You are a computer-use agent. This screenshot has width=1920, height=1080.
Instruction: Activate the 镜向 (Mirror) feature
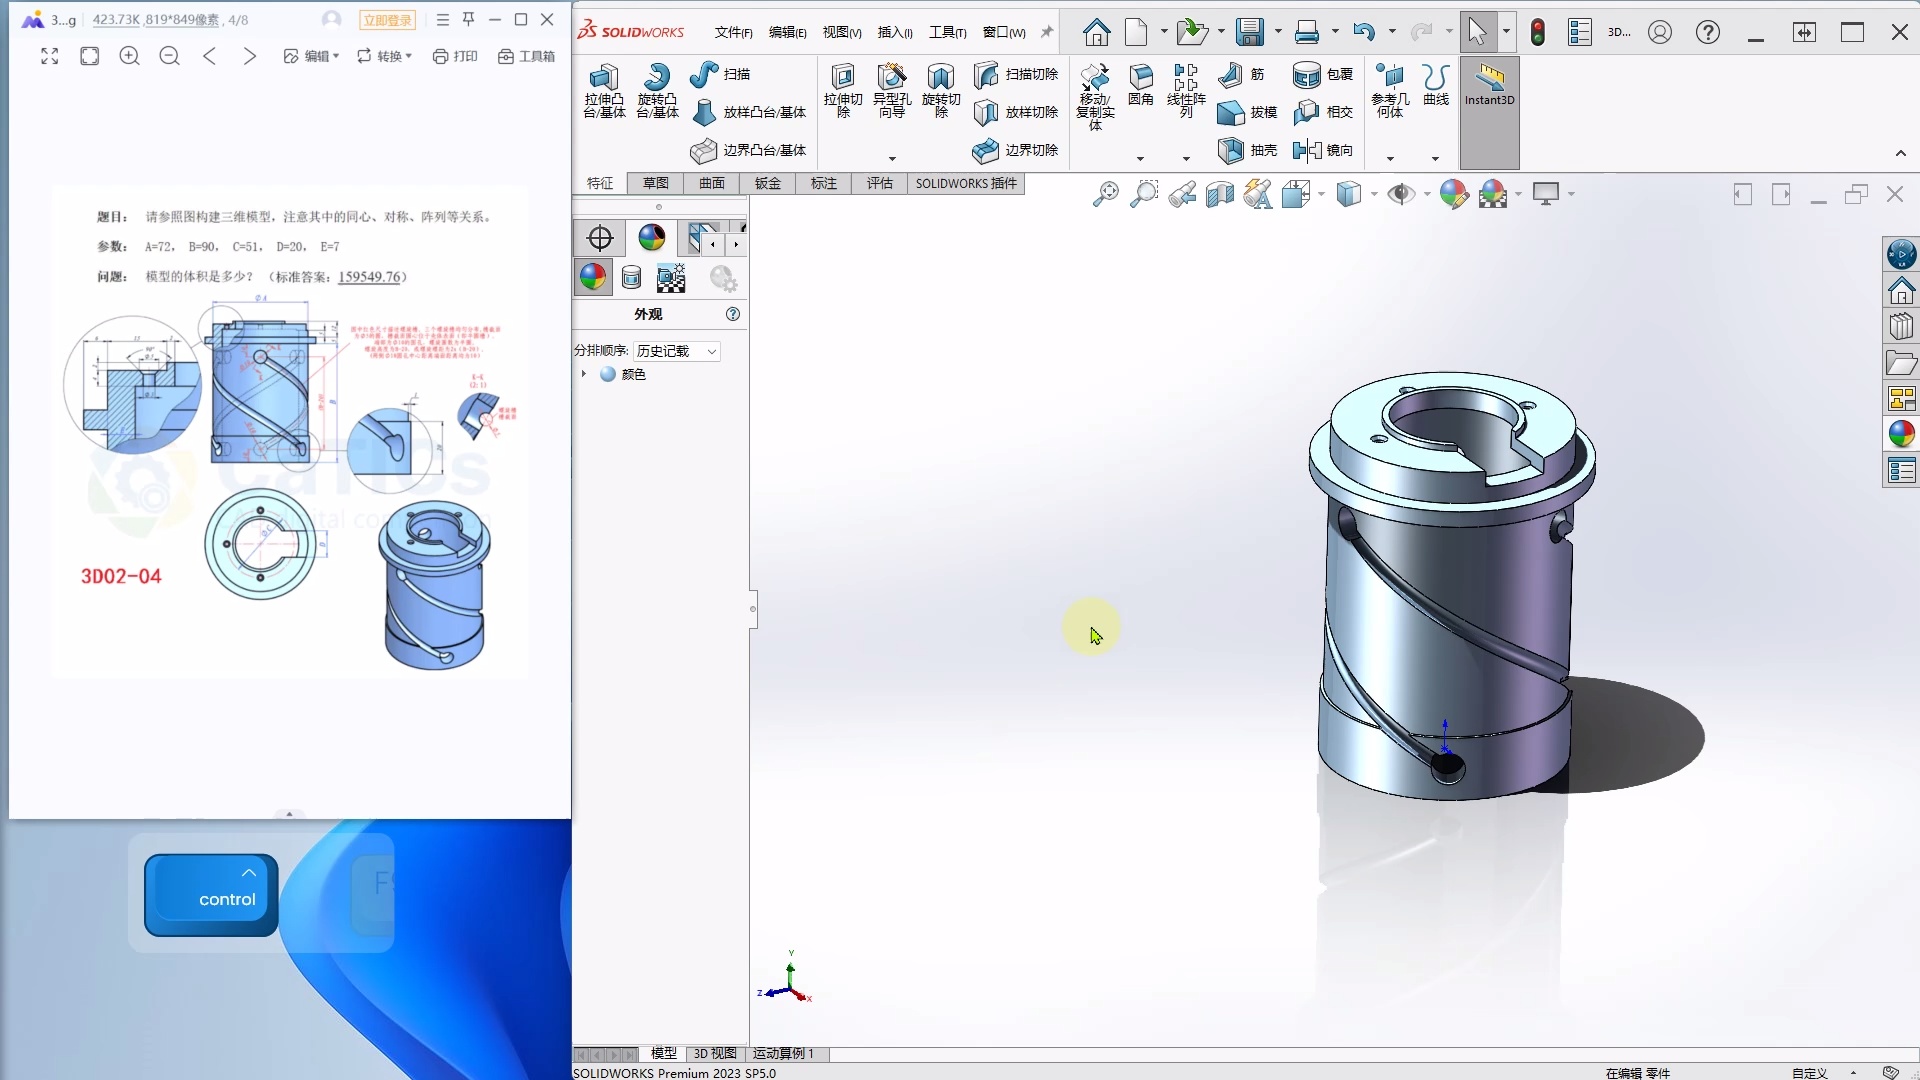click(x=1322, y=150)
